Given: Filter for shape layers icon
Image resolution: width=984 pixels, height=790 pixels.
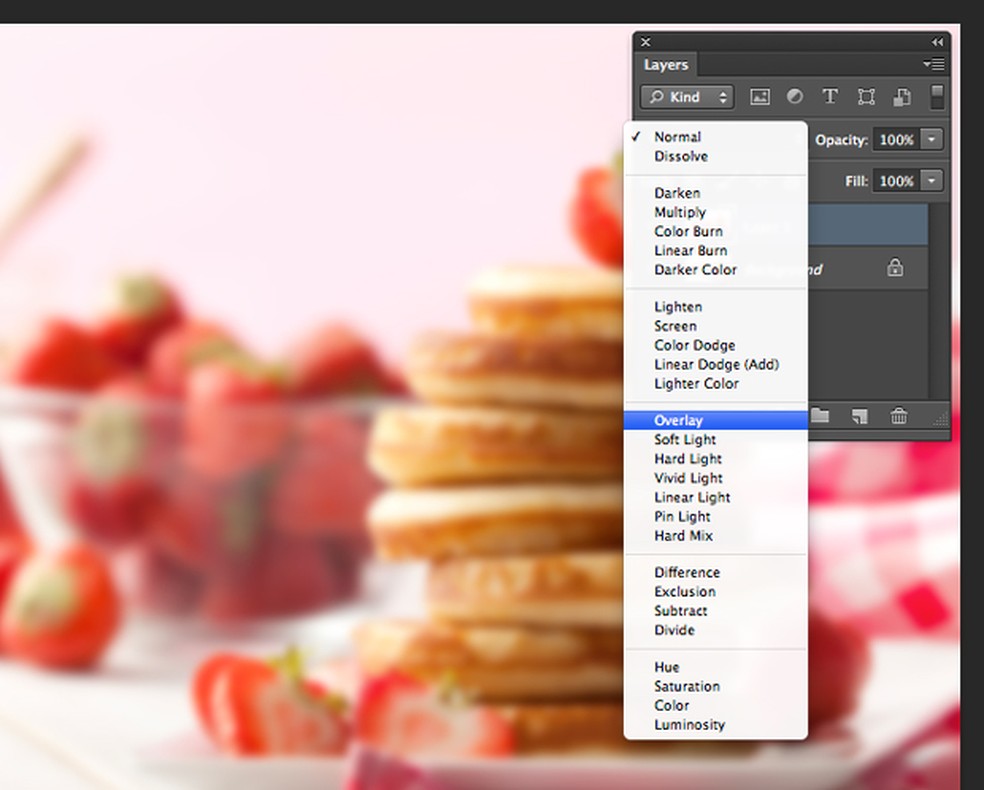Looking at the screenshot, I should pos(866,97).
